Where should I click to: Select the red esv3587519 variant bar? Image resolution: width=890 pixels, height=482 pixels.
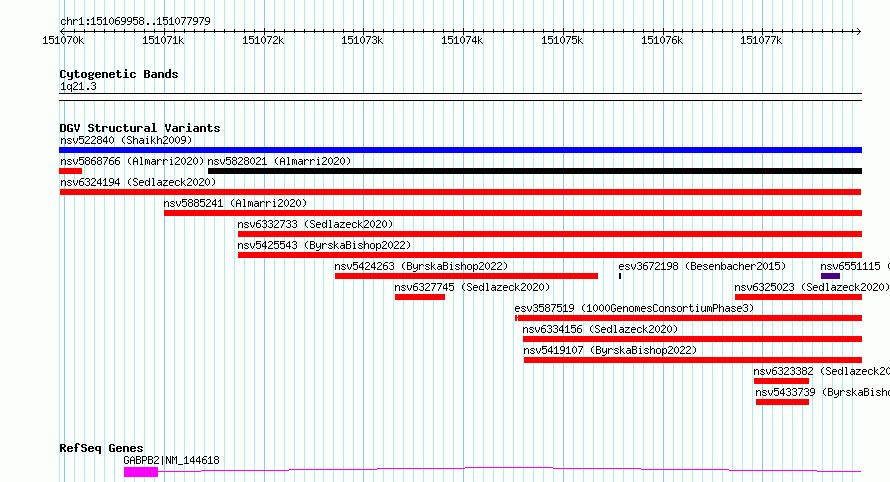tap(689, 318)
